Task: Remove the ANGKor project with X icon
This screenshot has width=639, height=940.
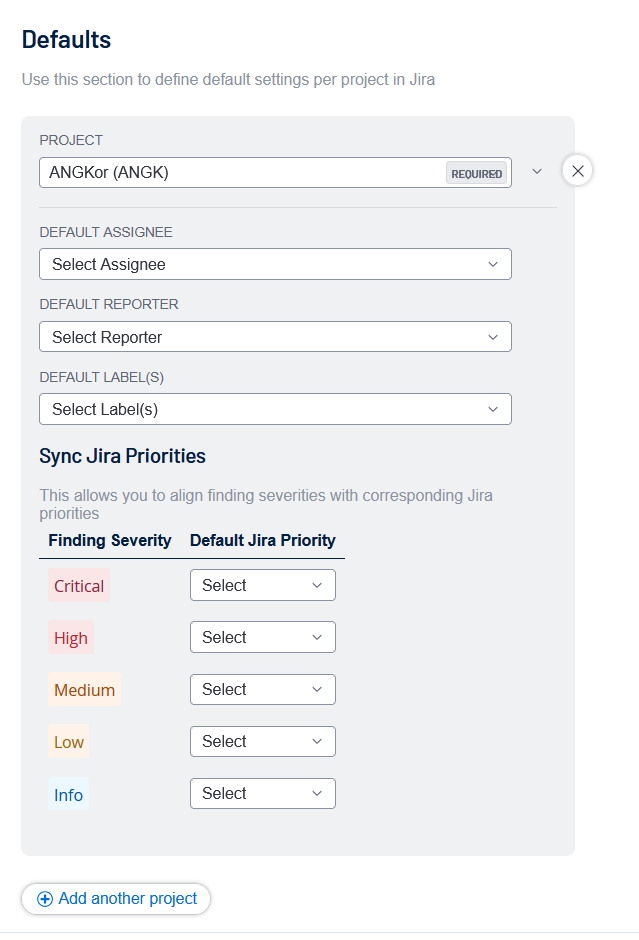Action: point(577,171)
